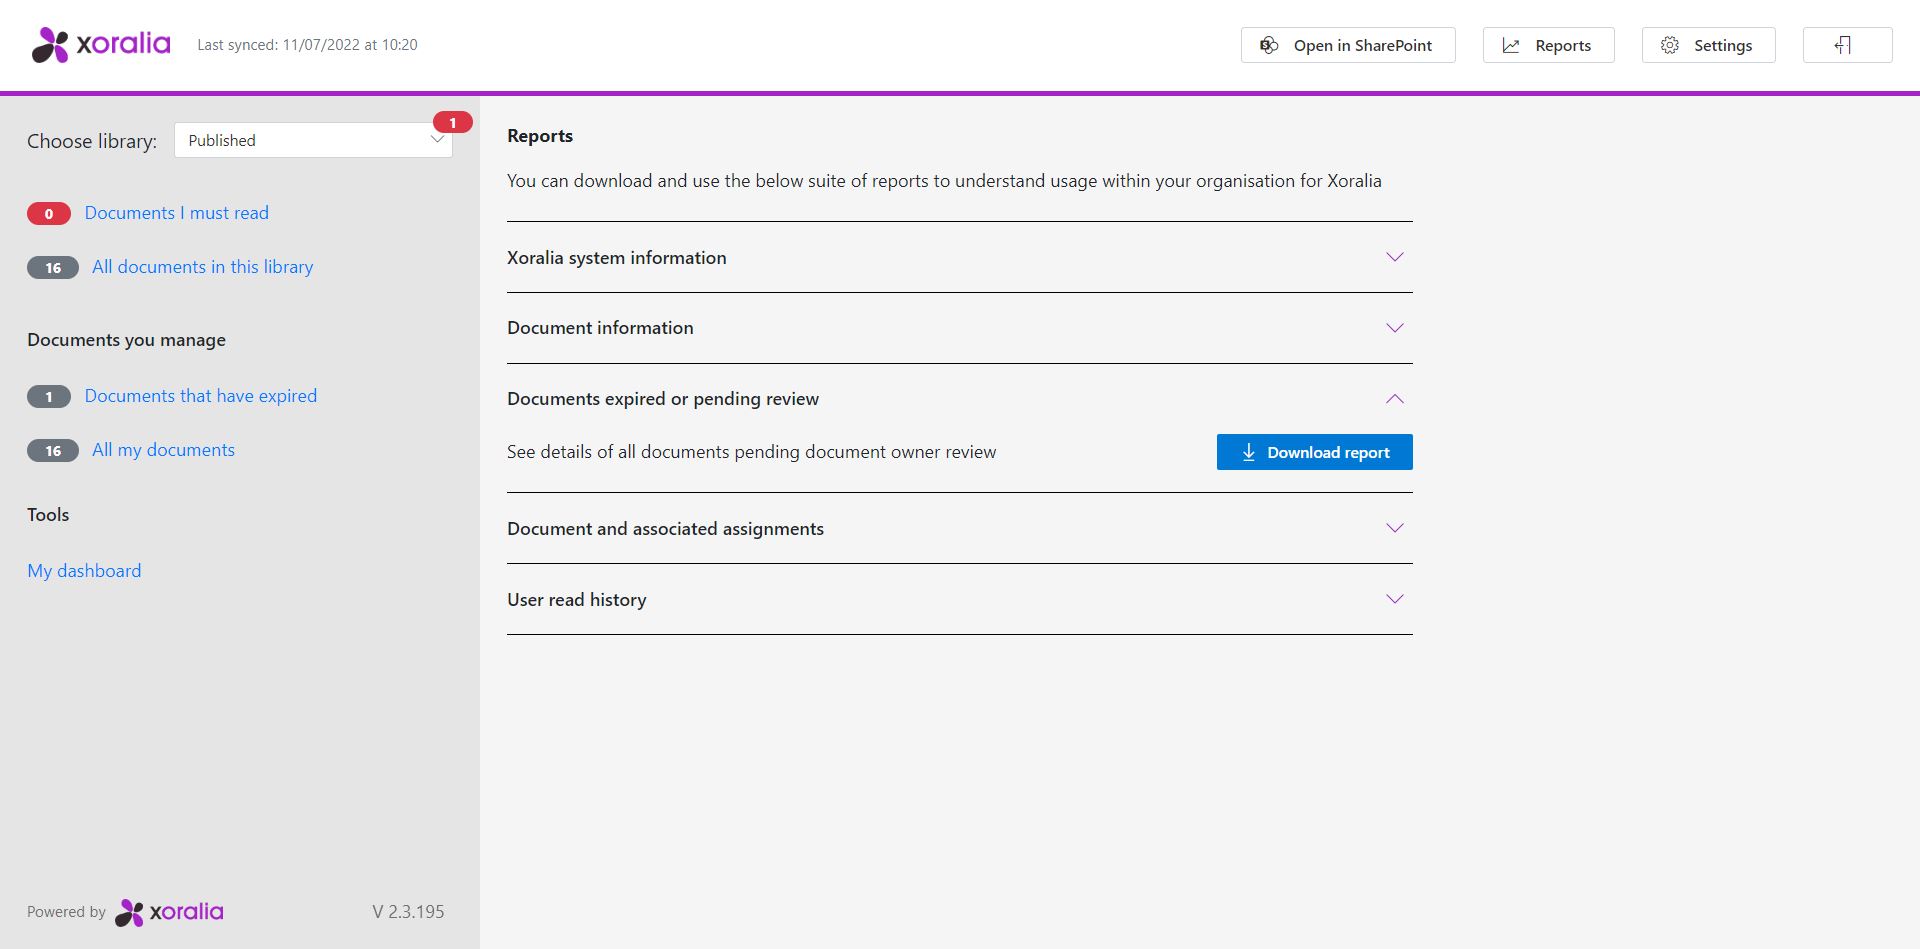The height and width of the screenshot is (949, 1920).
Task: Expand Document and associated assignments chevron
Action: click(x=1395, y=528)
